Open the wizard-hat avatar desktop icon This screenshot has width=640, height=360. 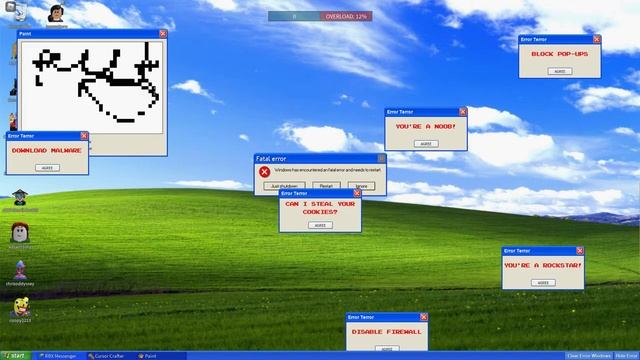tap(20, 198)
